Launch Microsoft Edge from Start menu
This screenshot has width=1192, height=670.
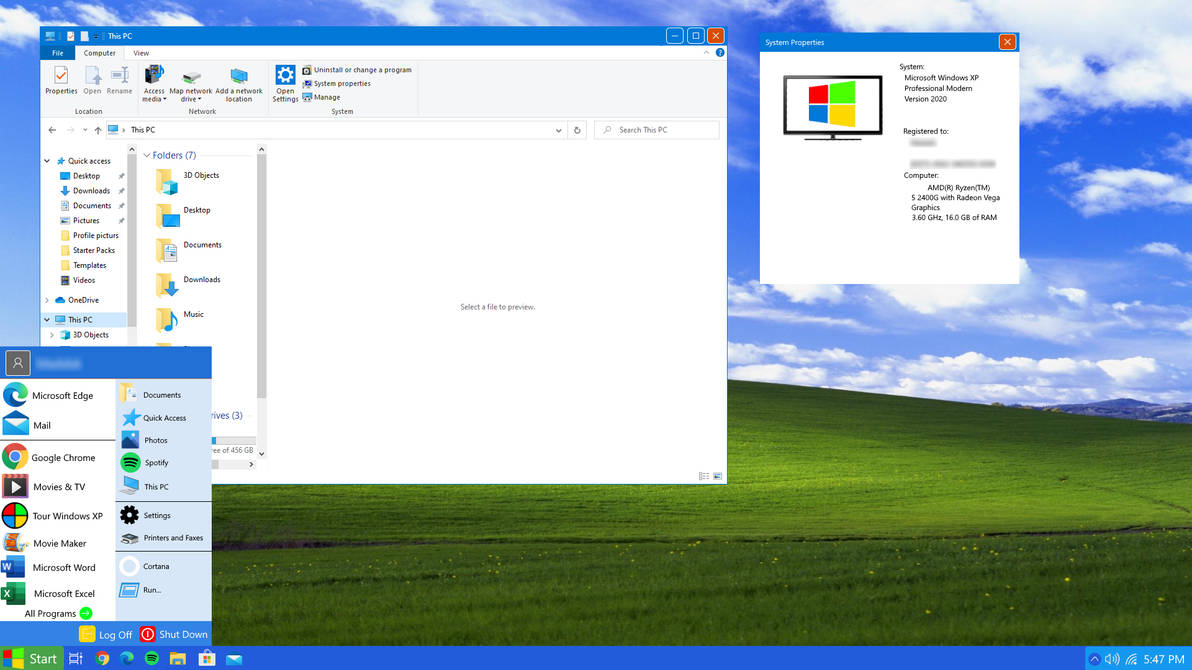[x=49, y=395]
